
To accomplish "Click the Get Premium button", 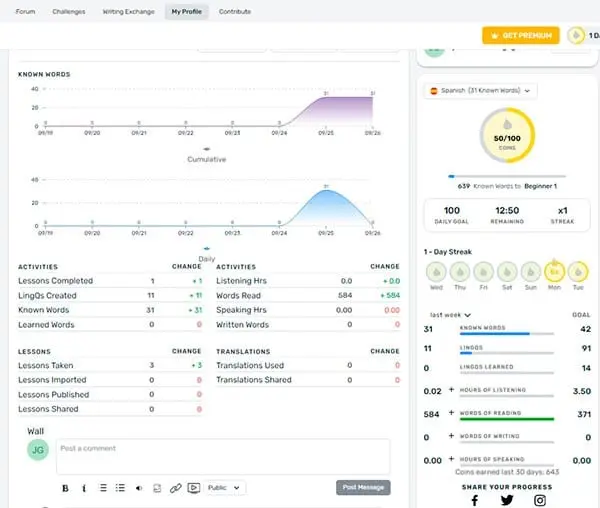I will (x=521, y=36).
